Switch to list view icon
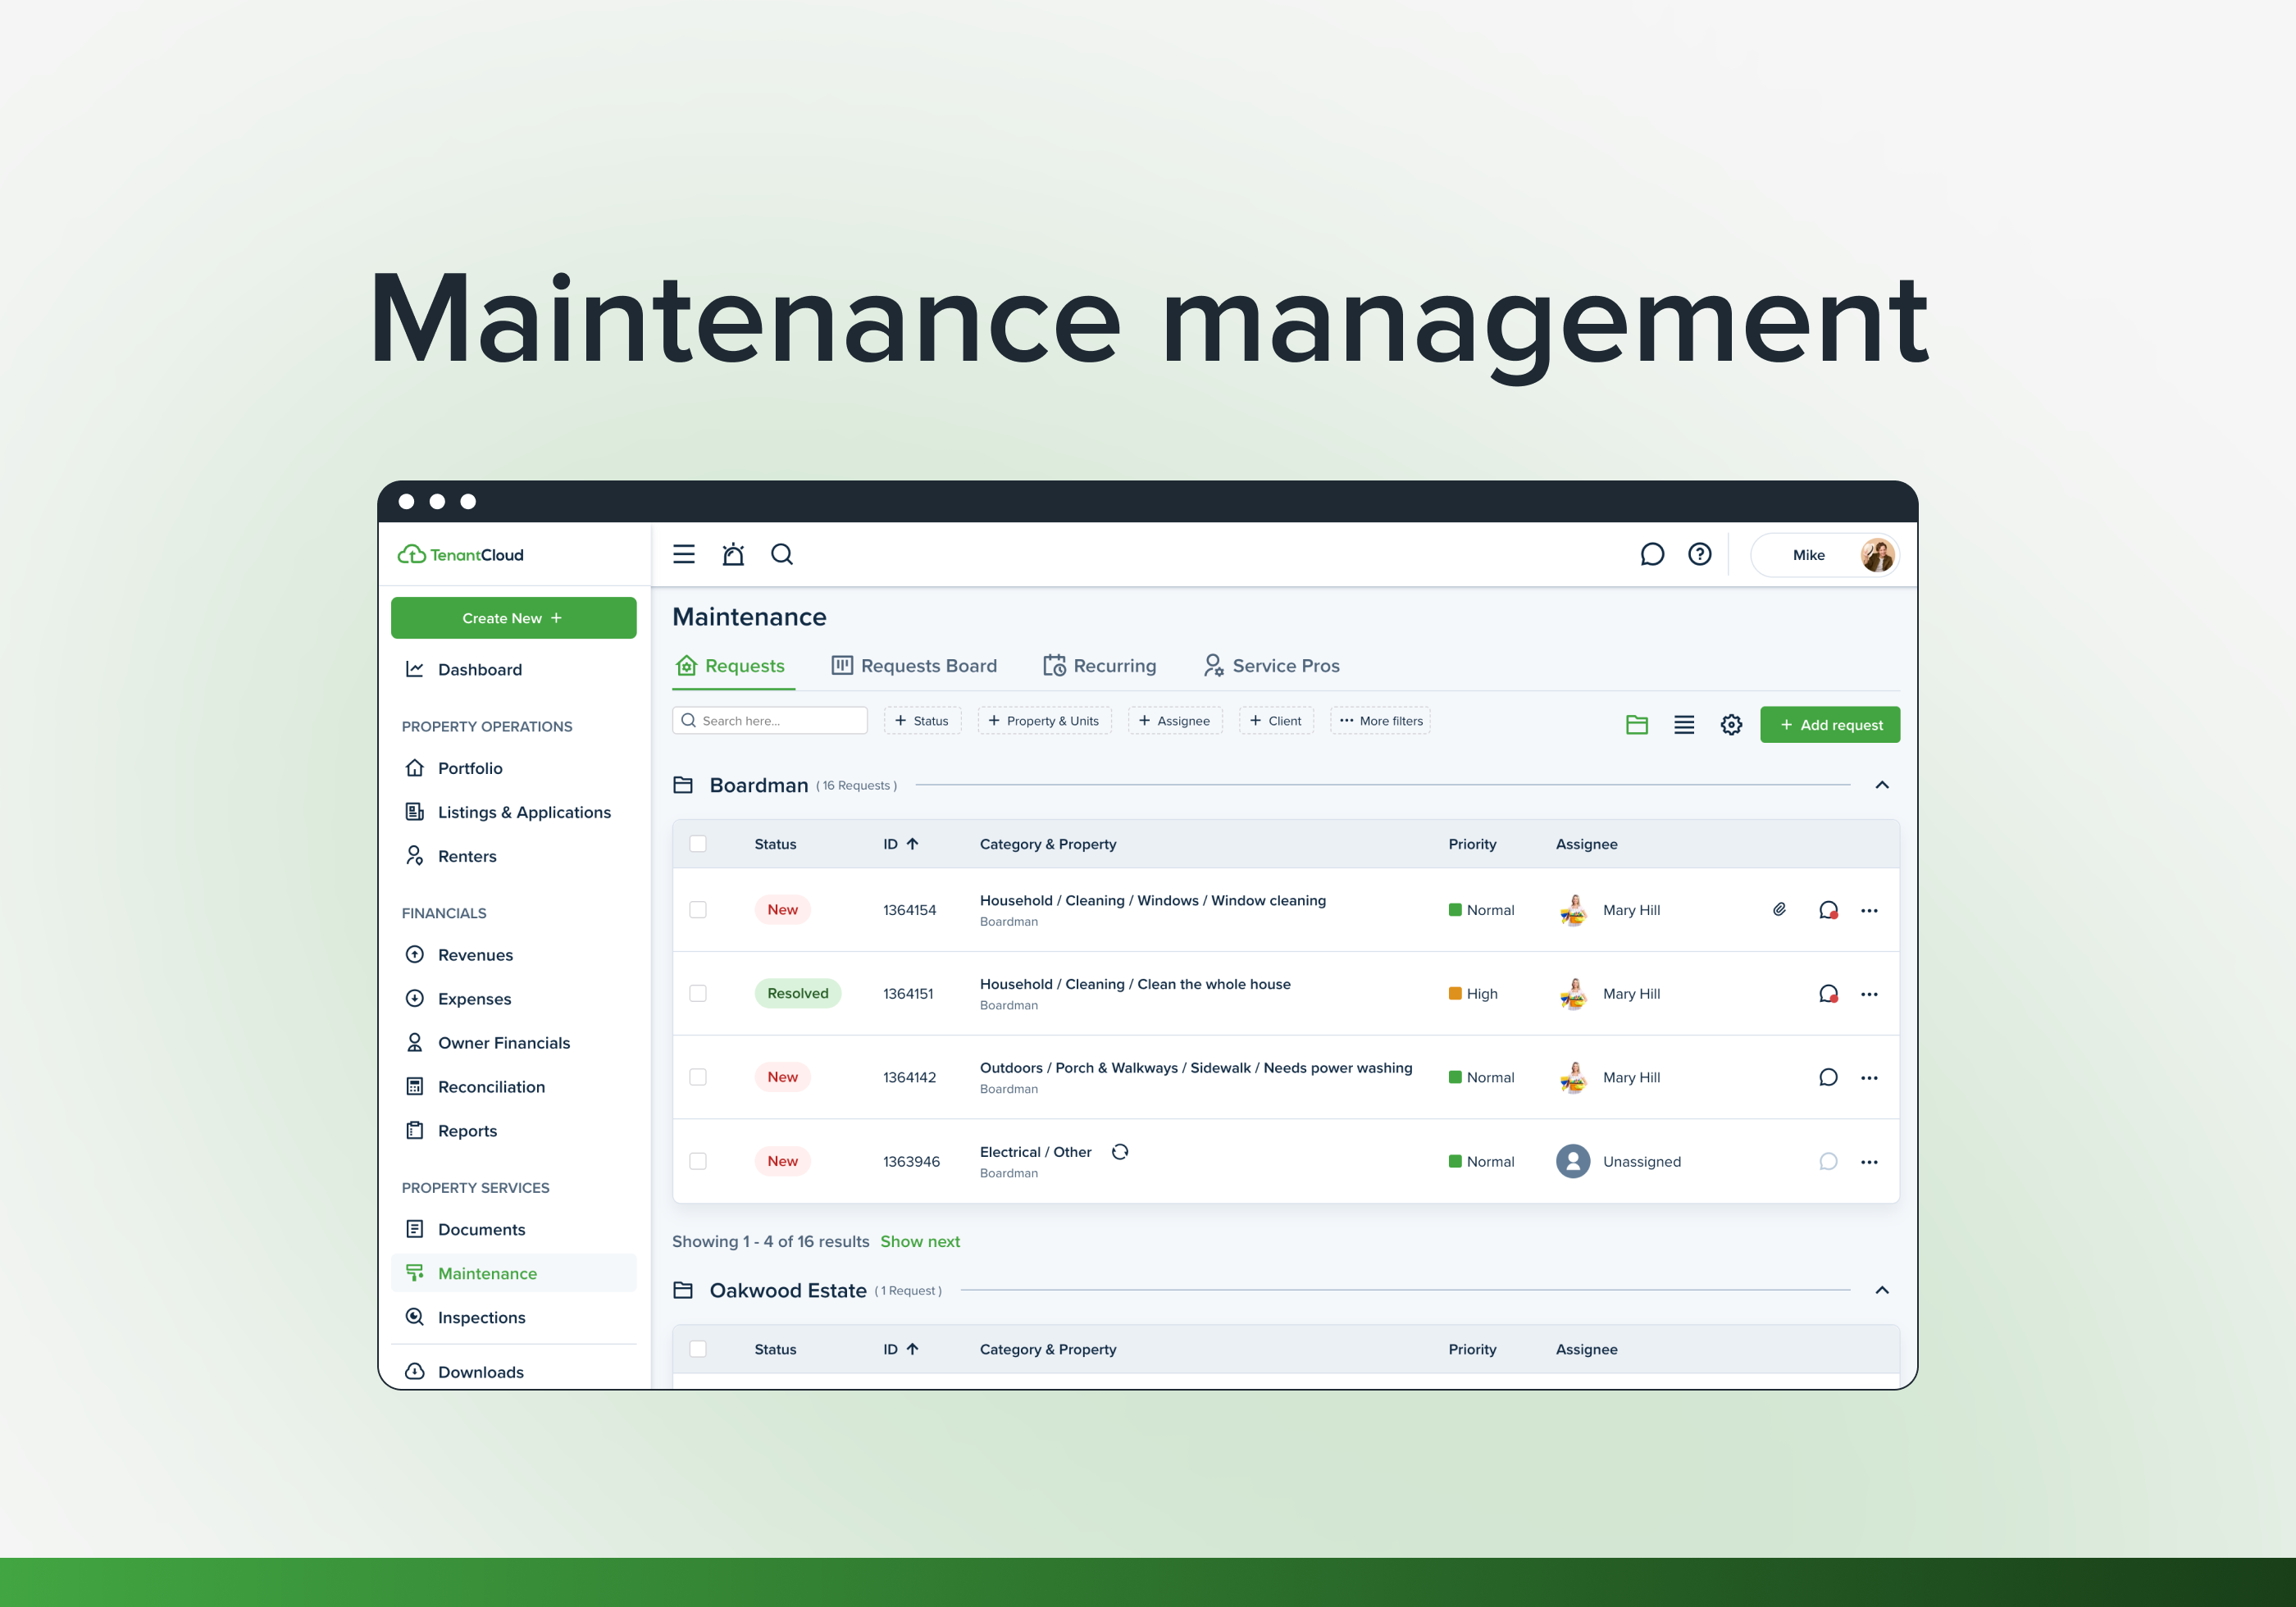The image size is (2296, 1607). (x=1684, y=724)
